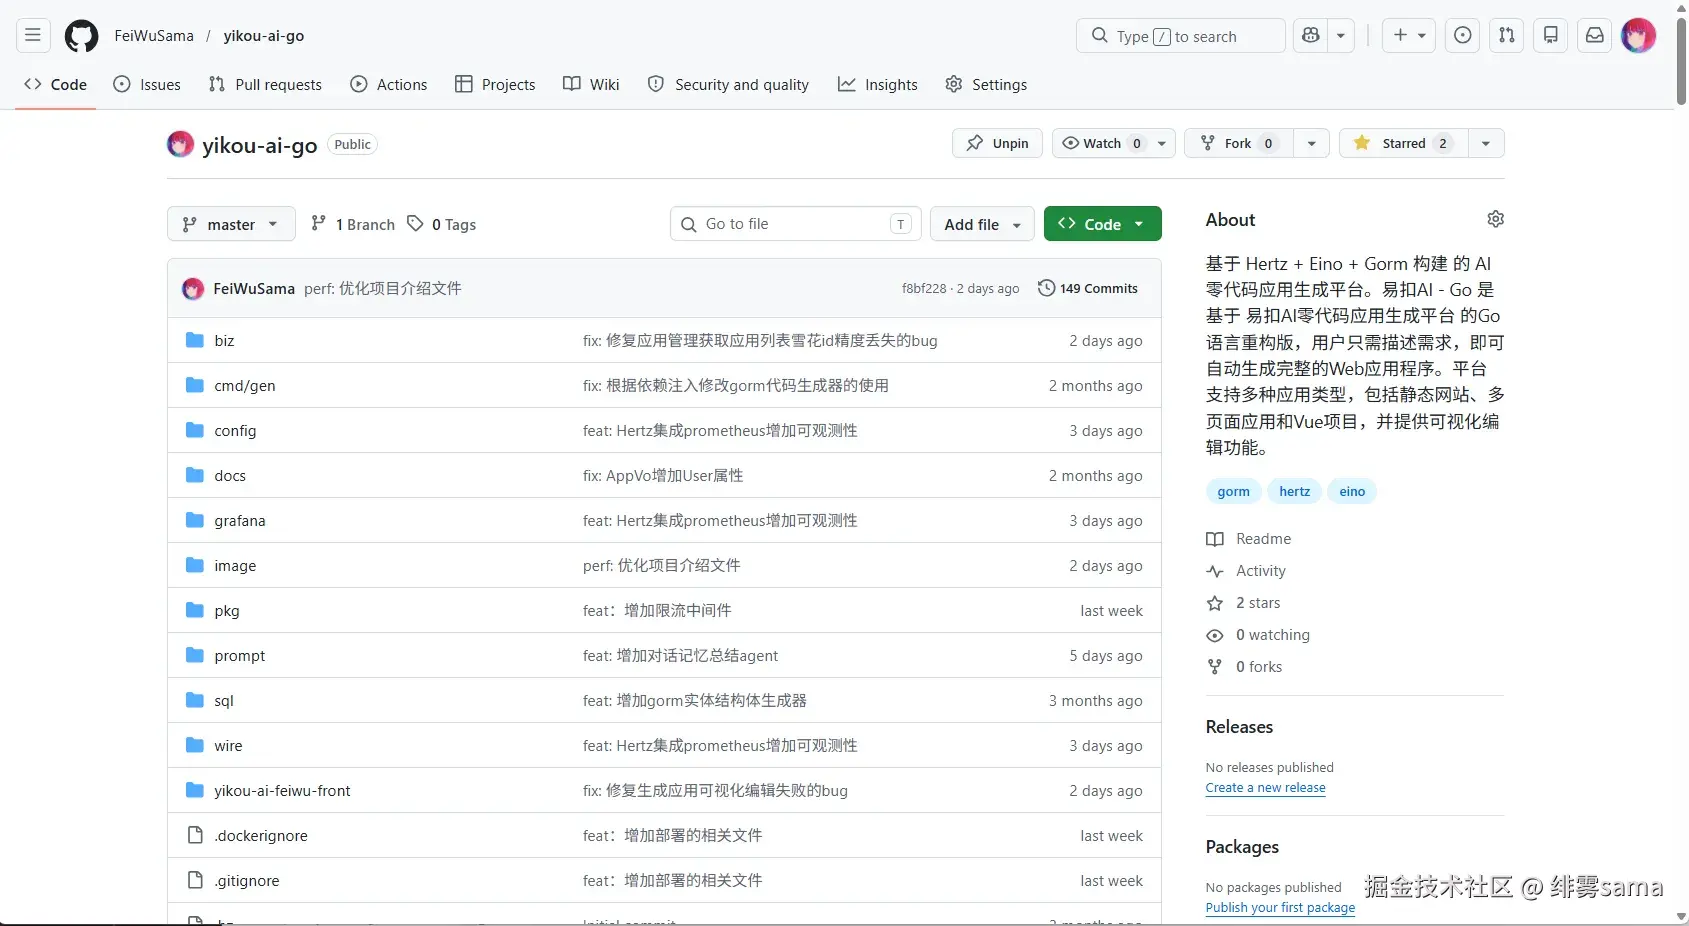Open the gorm topic tag

[1233, 491]
